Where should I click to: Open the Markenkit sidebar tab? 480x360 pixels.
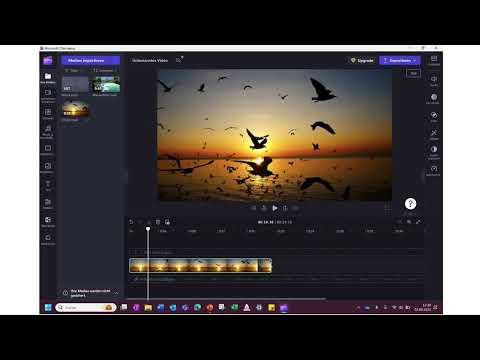point(48,240)
